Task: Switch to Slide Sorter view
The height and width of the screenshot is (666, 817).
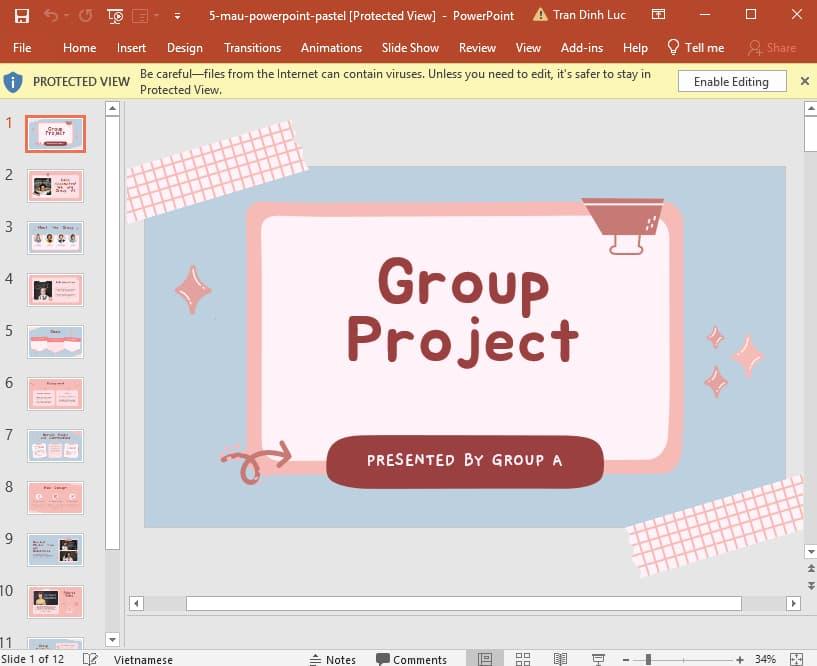Action: coord(522,659)
